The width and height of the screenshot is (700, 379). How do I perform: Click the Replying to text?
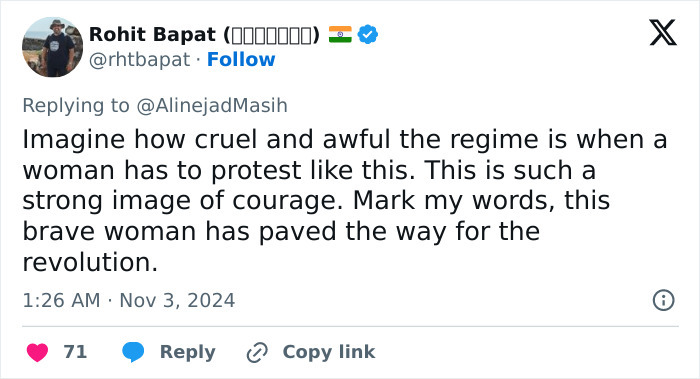[76, 106]
